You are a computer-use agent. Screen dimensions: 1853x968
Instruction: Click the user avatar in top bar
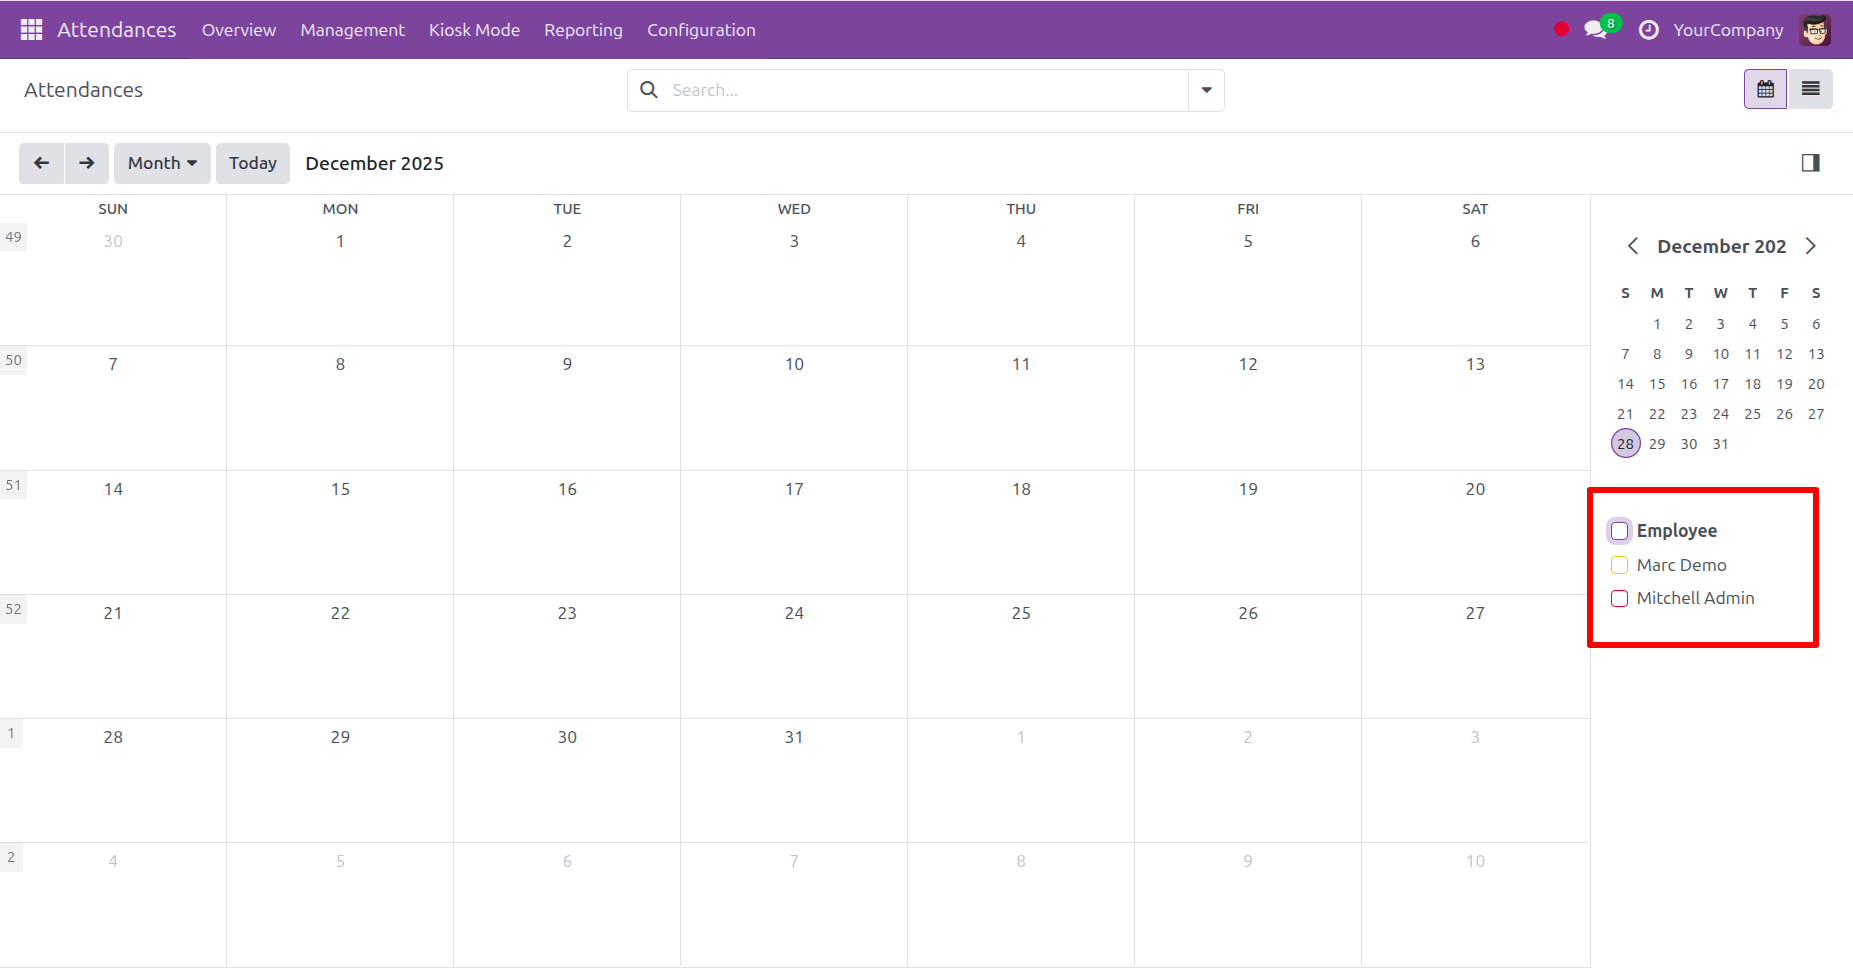point(1815,30)
